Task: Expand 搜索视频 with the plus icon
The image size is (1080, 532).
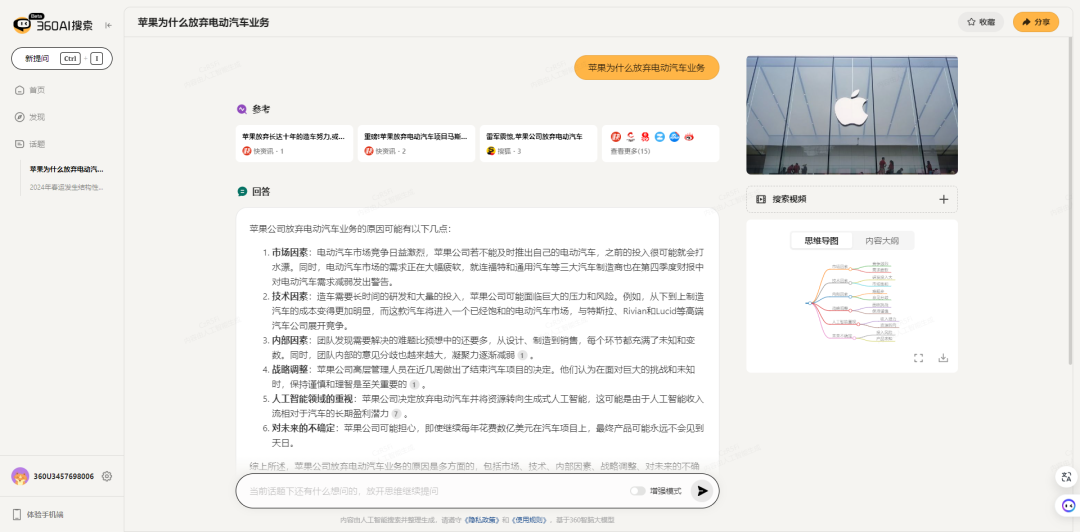Action: pyautogui.click(x=943, y=199)
